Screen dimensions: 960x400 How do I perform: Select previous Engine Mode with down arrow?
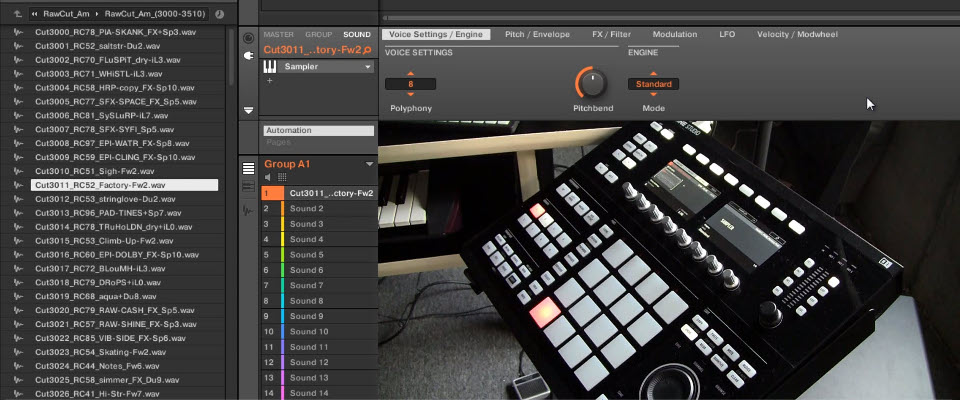[653, 94]
